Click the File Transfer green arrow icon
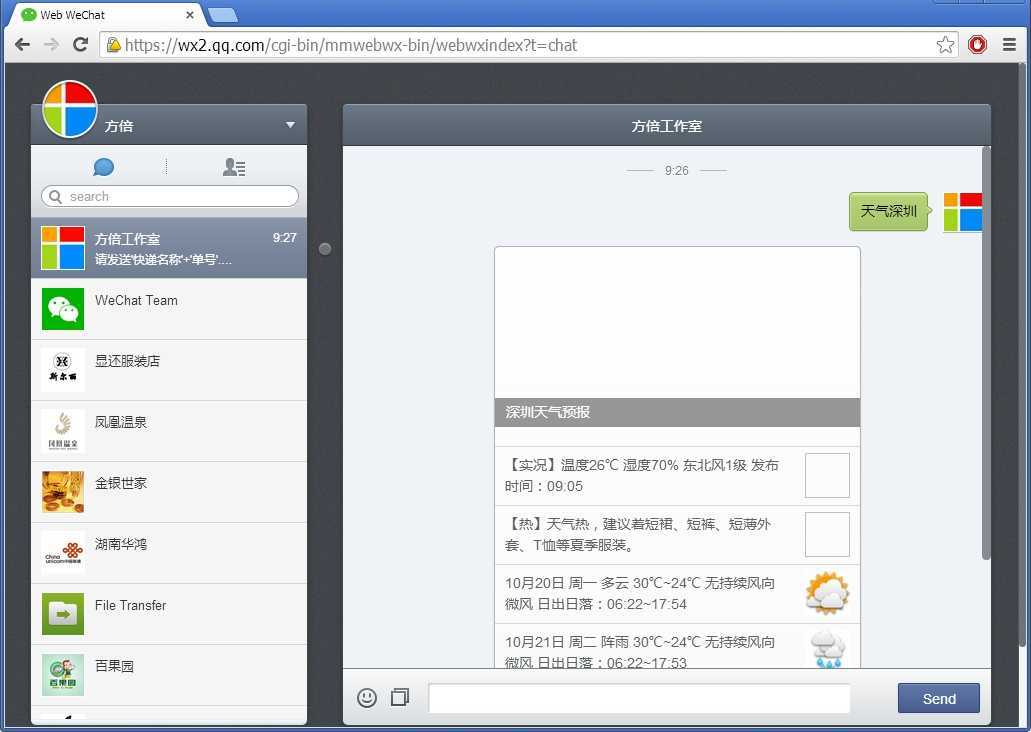1031x732 pixels. pos(62,614)
